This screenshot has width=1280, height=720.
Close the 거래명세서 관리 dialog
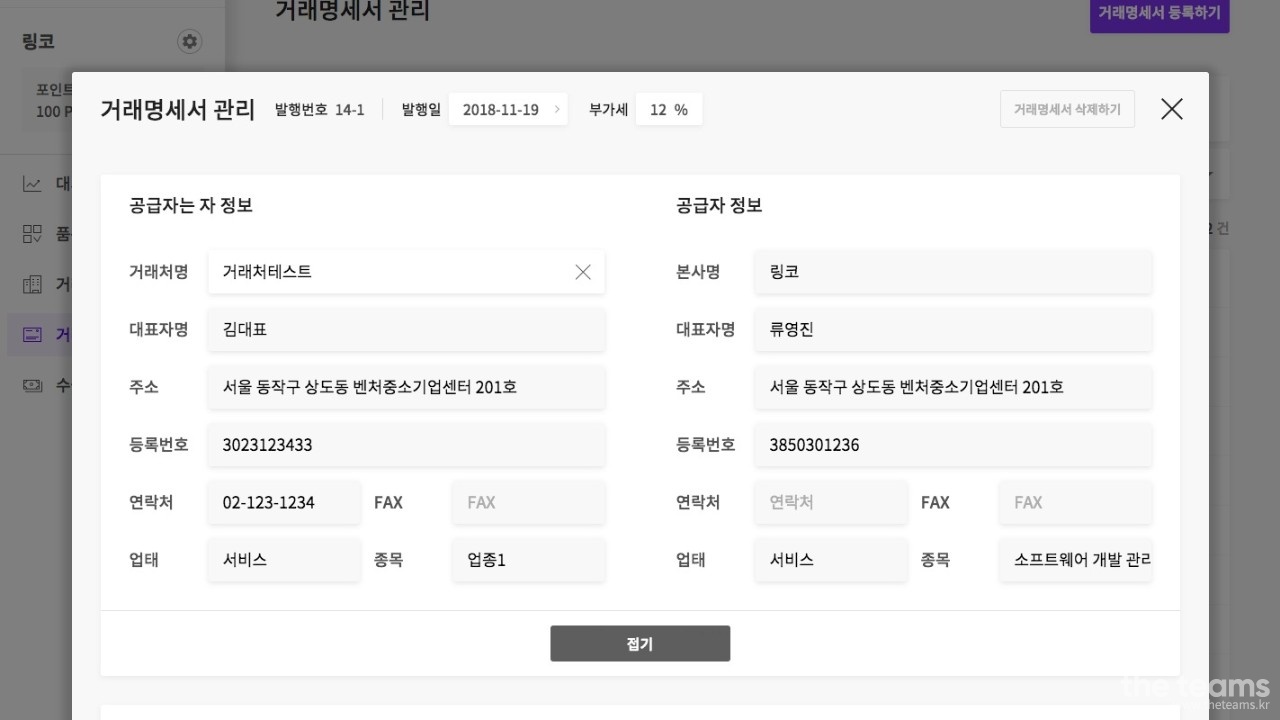click(x=1171, y=109)
